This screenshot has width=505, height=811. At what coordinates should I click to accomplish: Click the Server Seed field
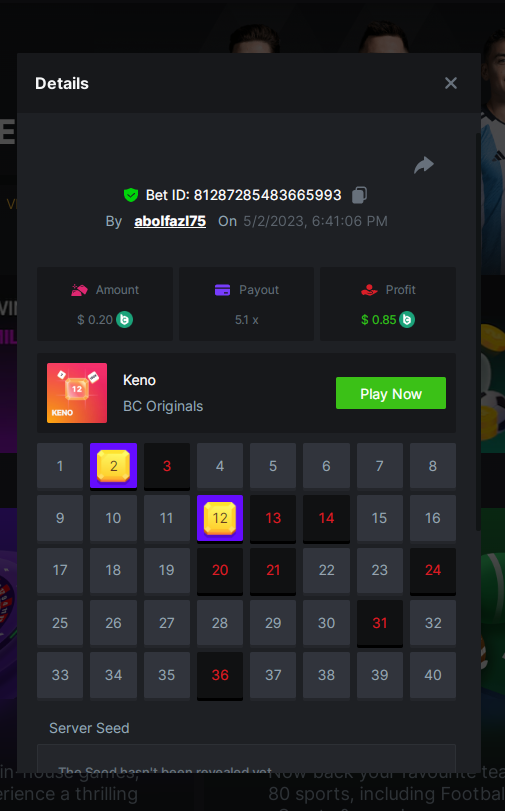[x=246, y=758]
